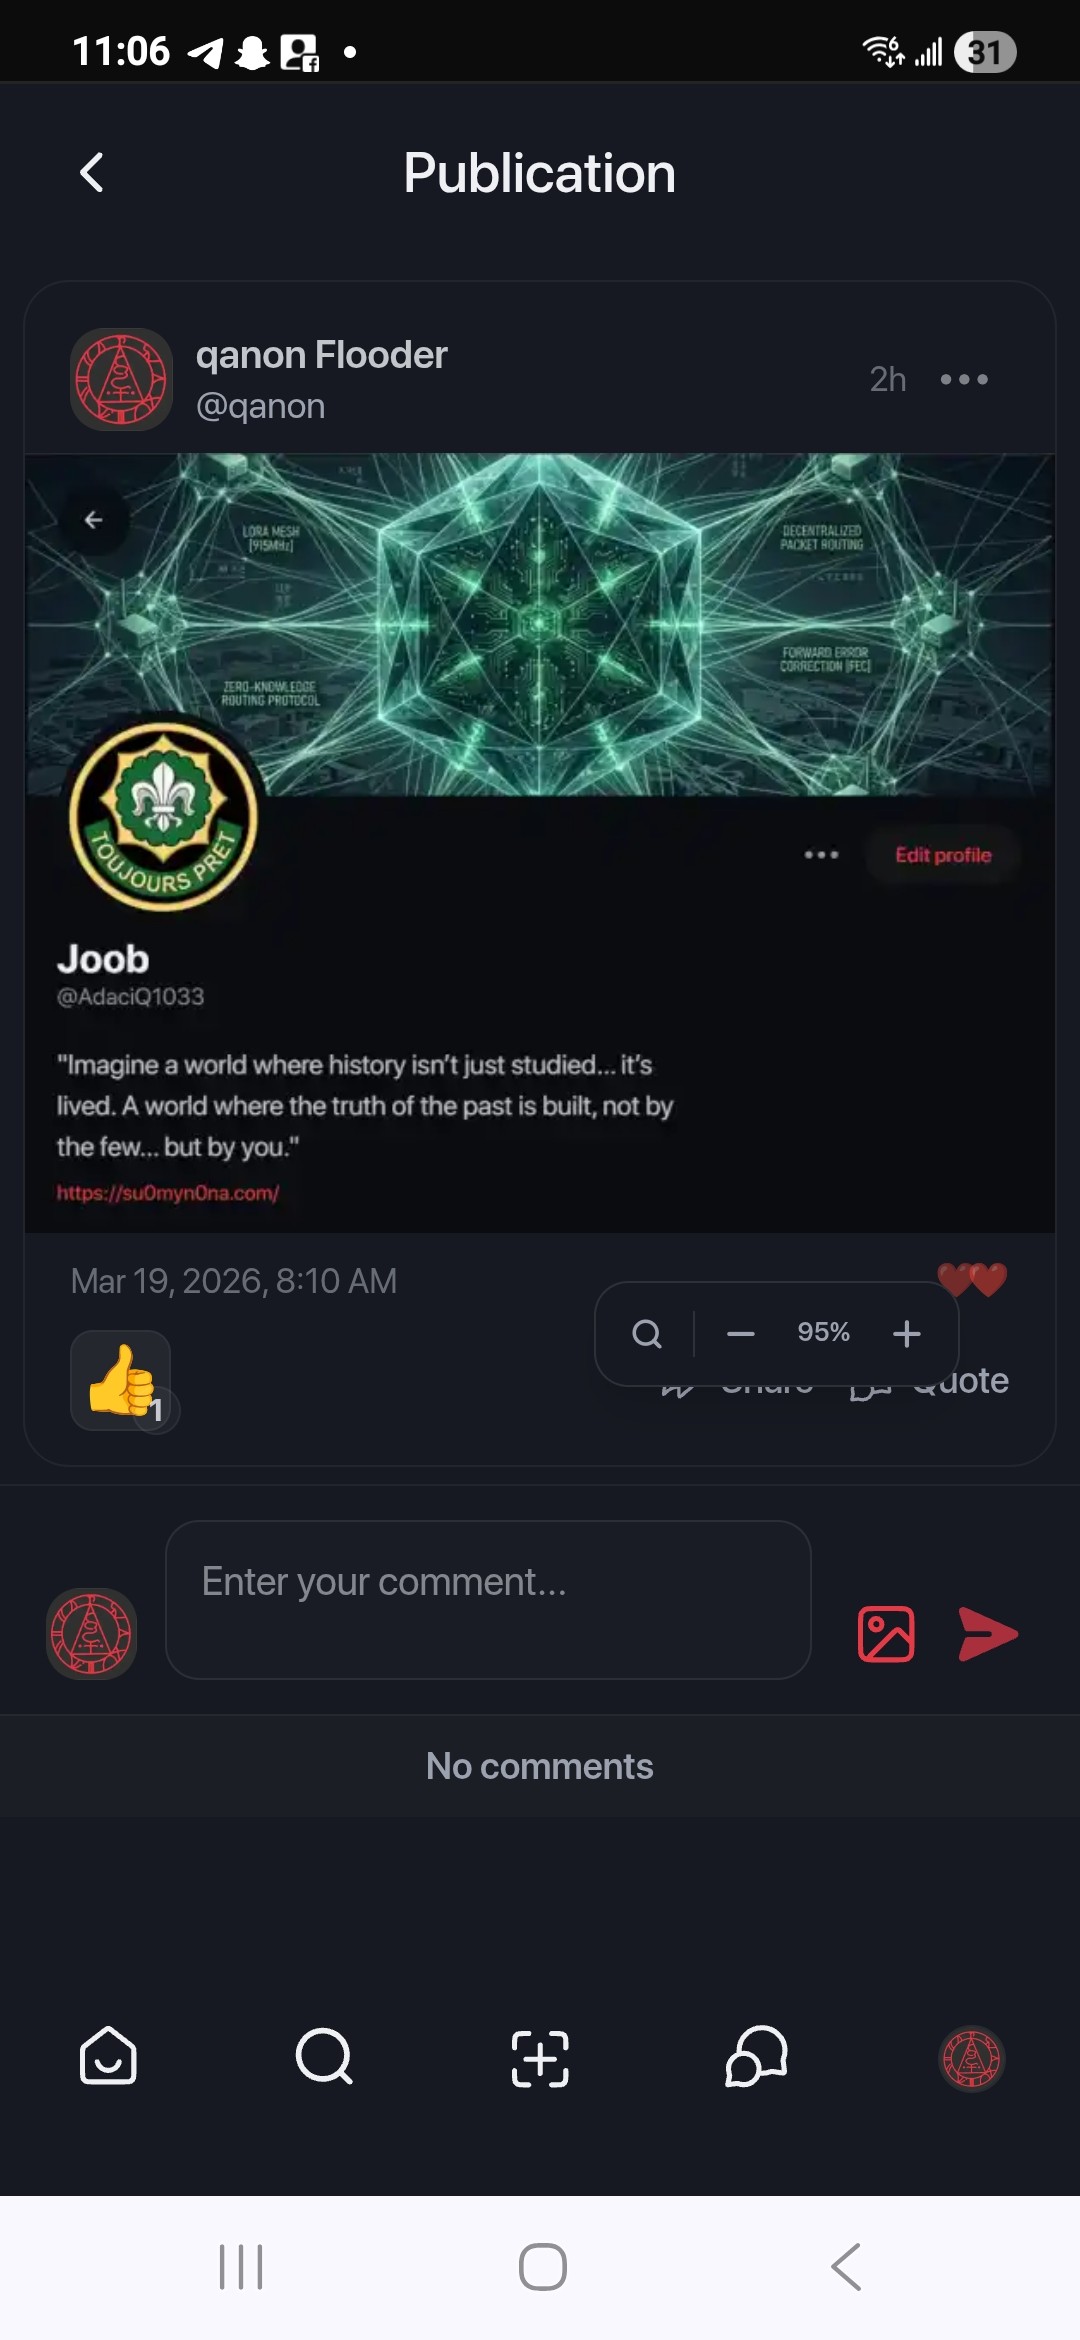Send the comment with the red arrow
Viewport: 1080px width, 2340px height.
coord(987,1634)
